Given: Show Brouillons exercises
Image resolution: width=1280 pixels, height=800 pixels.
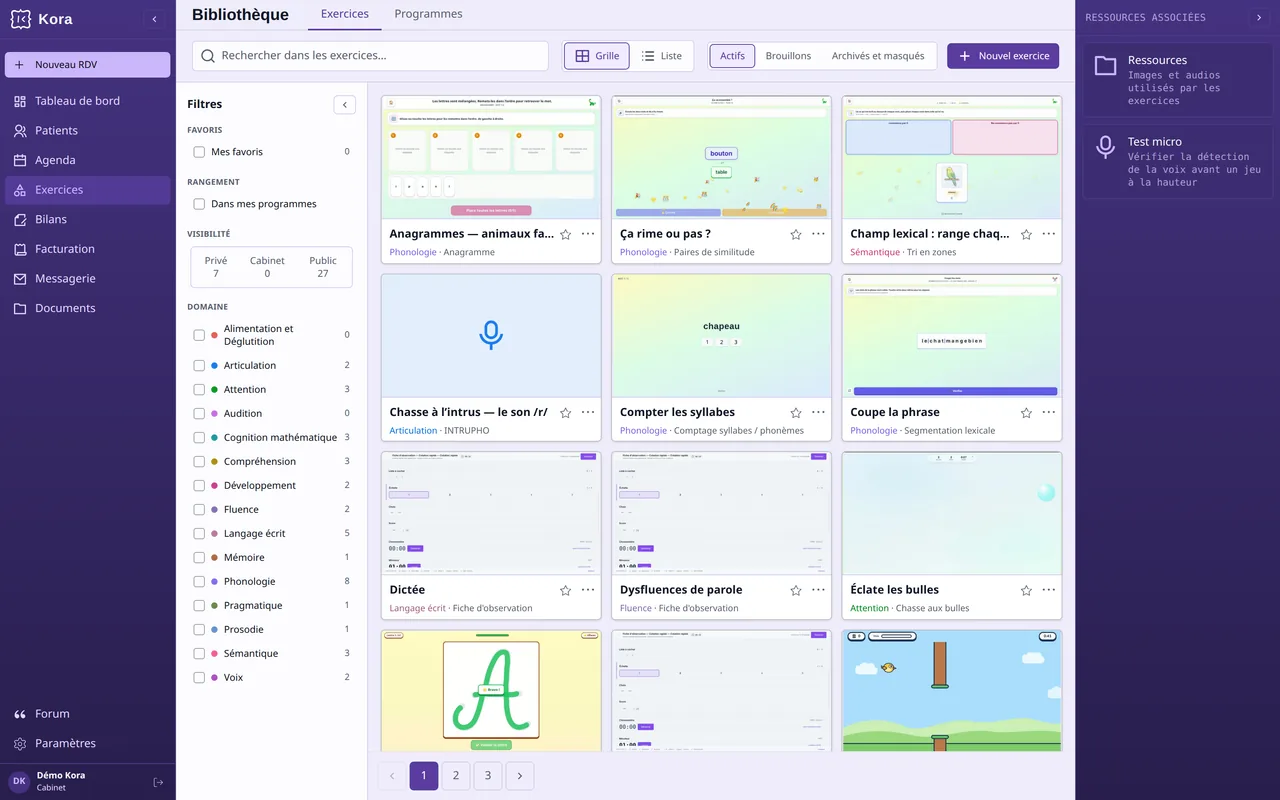Looking at the screenshot, I should (x=788, y=56).
